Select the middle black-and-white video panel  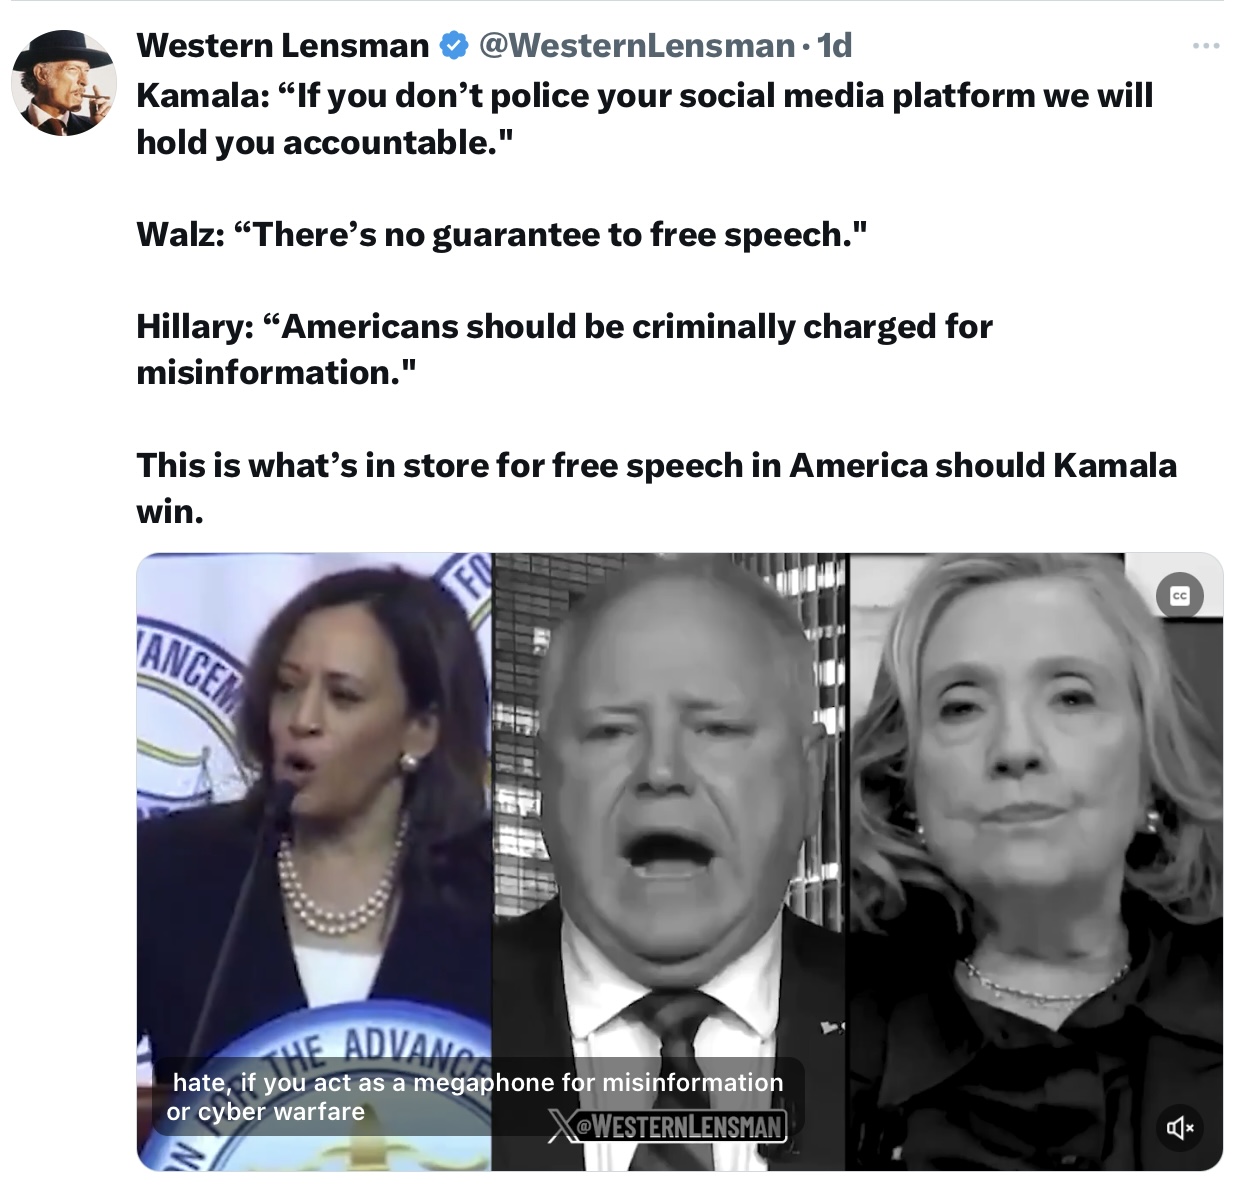click(669, 861)
